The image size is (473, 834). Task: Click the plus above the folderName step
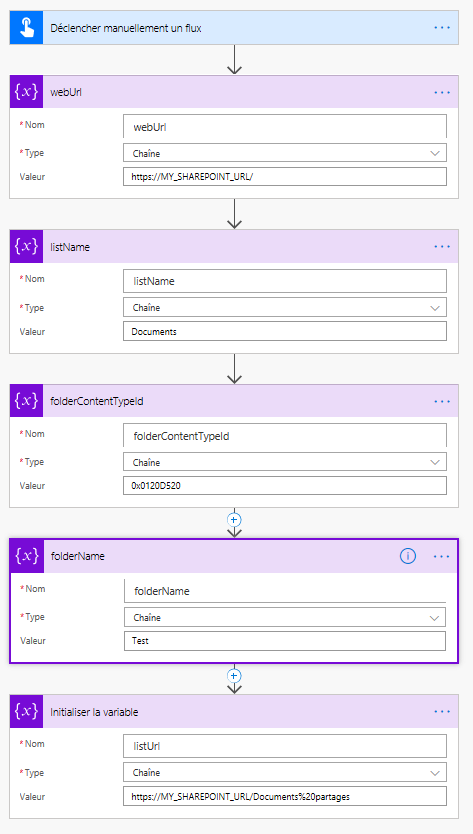coord(234,519)
